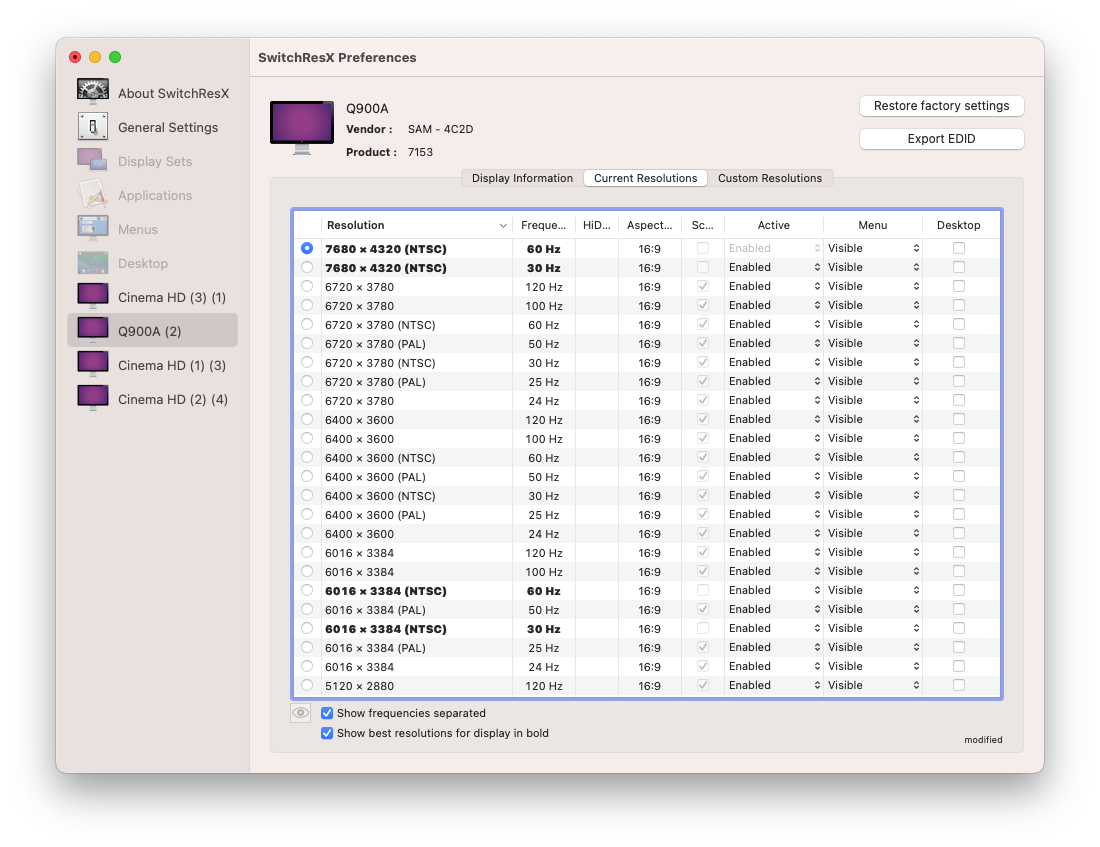Switch to Display Information tab
Screen dimensions: 1100x847
522,178
